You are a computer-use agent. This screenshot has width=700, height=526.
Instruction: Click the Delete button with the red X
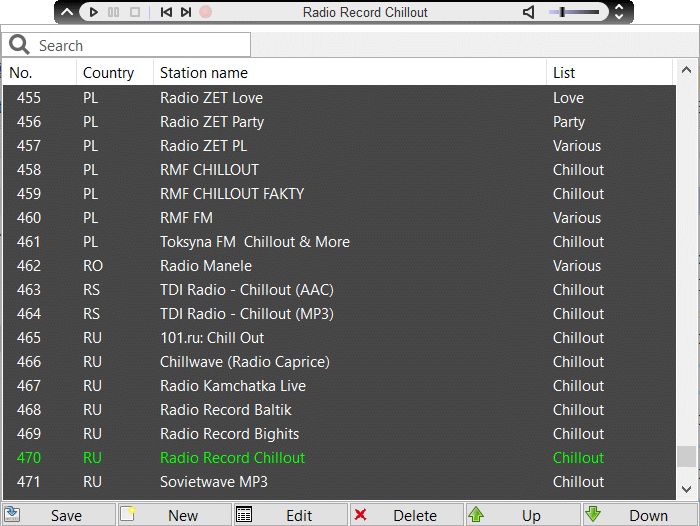[x=406, y=515]
